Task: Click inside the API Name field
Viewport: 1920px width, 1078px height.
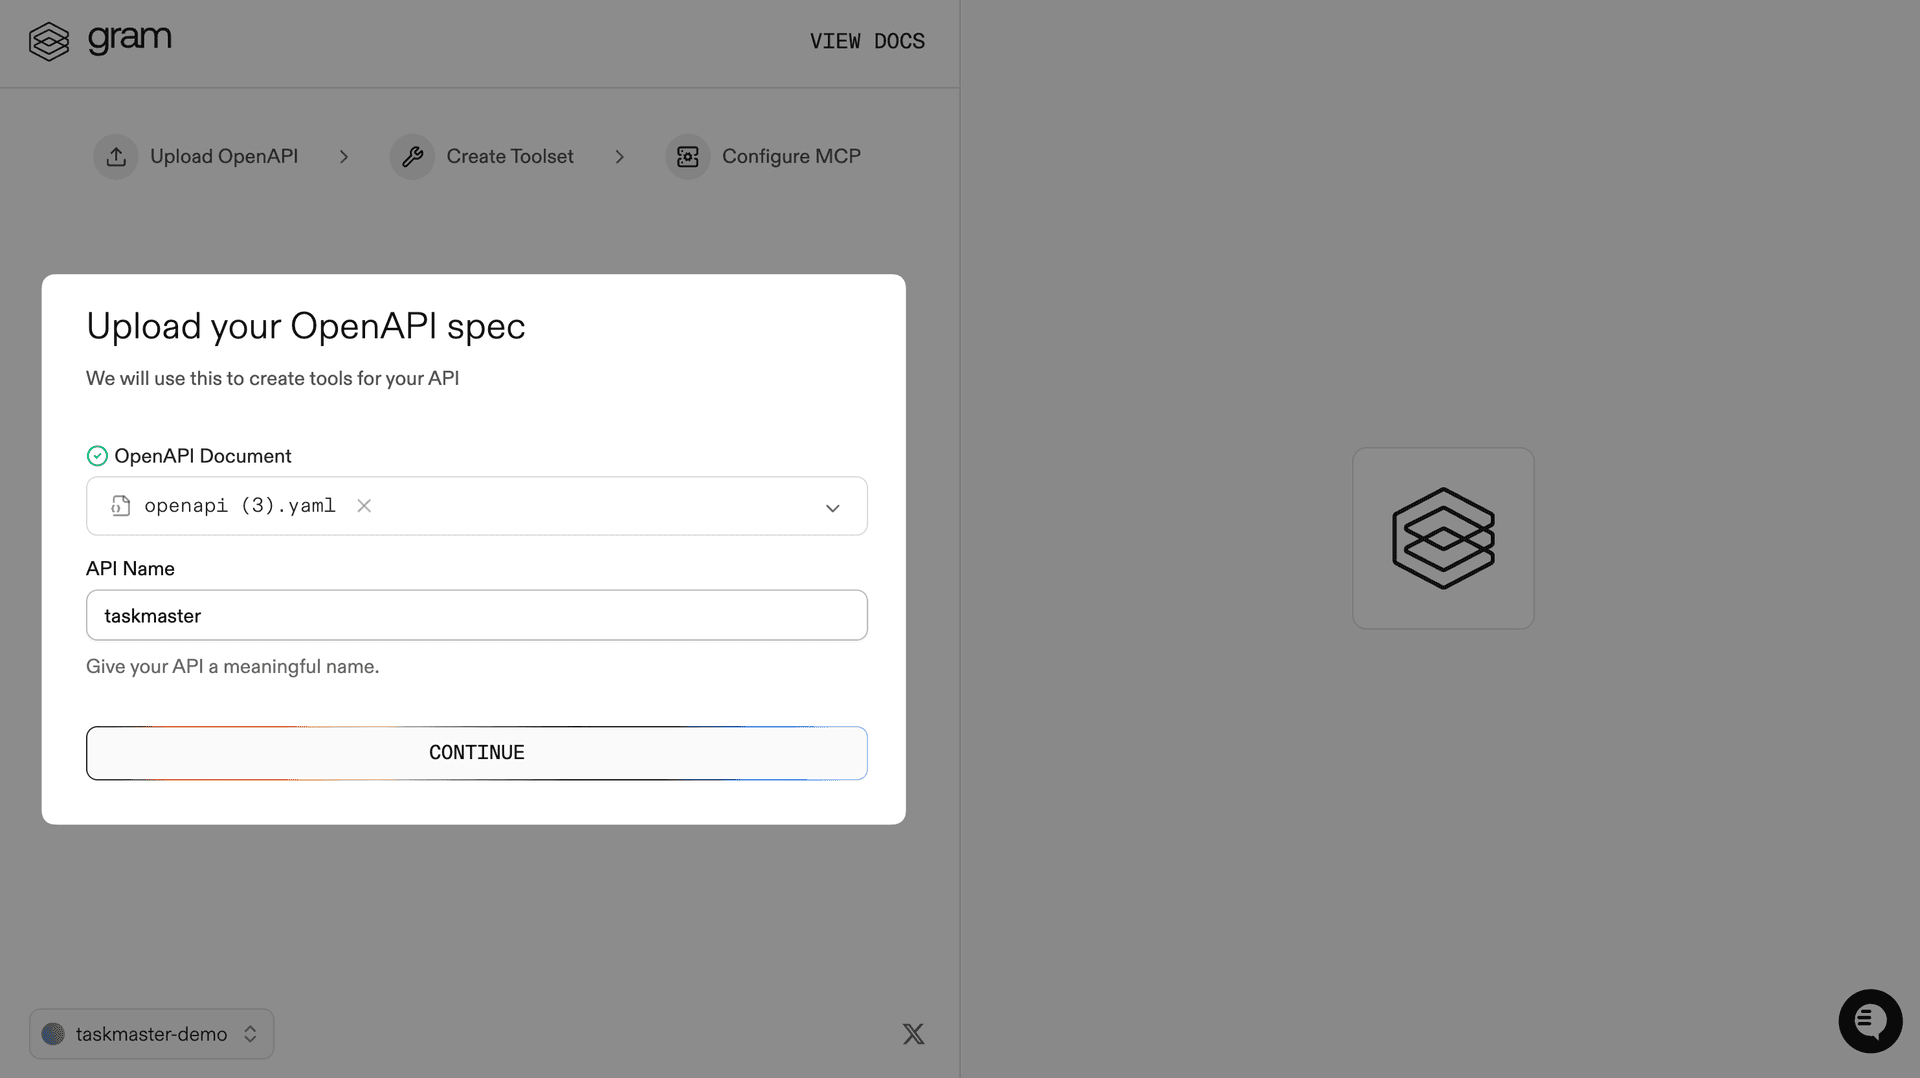Action: click(x=476, y=615)
